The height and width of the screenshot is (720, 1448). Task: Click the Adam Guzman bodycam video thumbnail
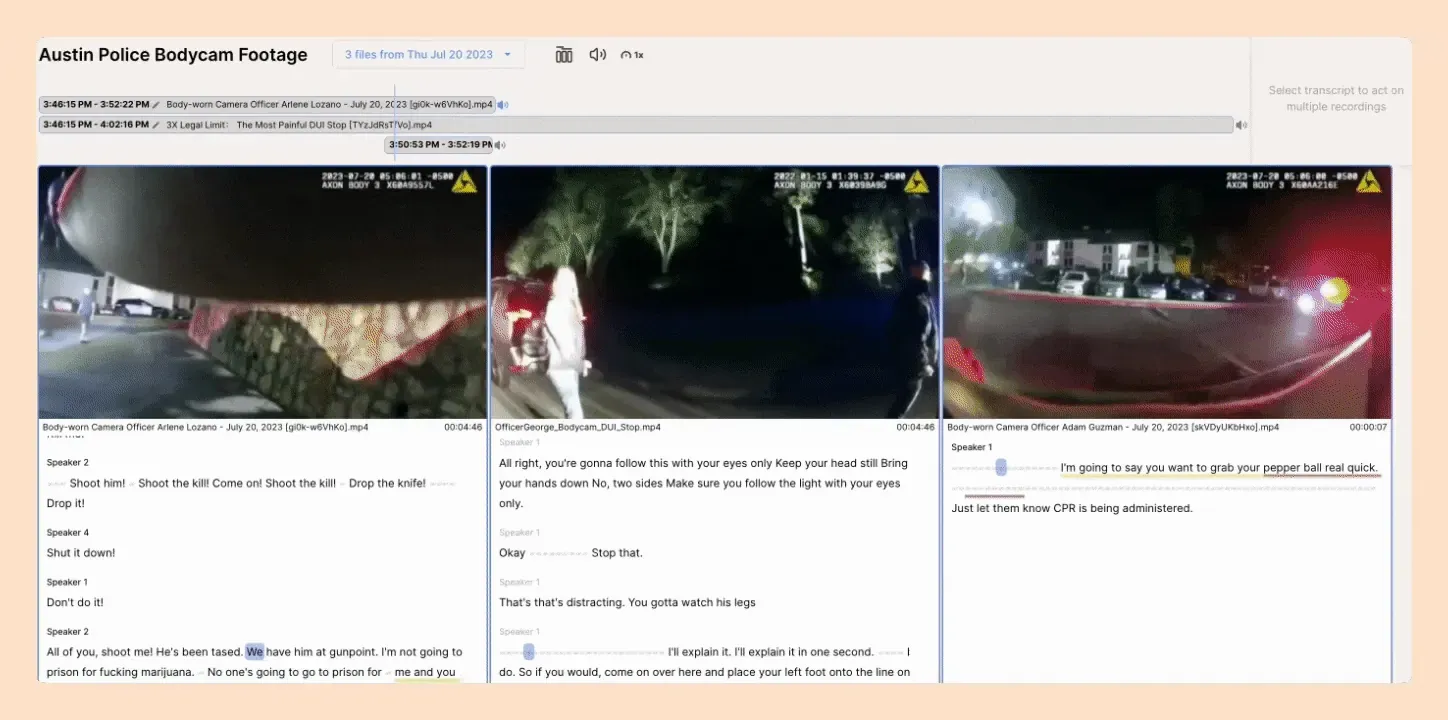[1167, 292]
